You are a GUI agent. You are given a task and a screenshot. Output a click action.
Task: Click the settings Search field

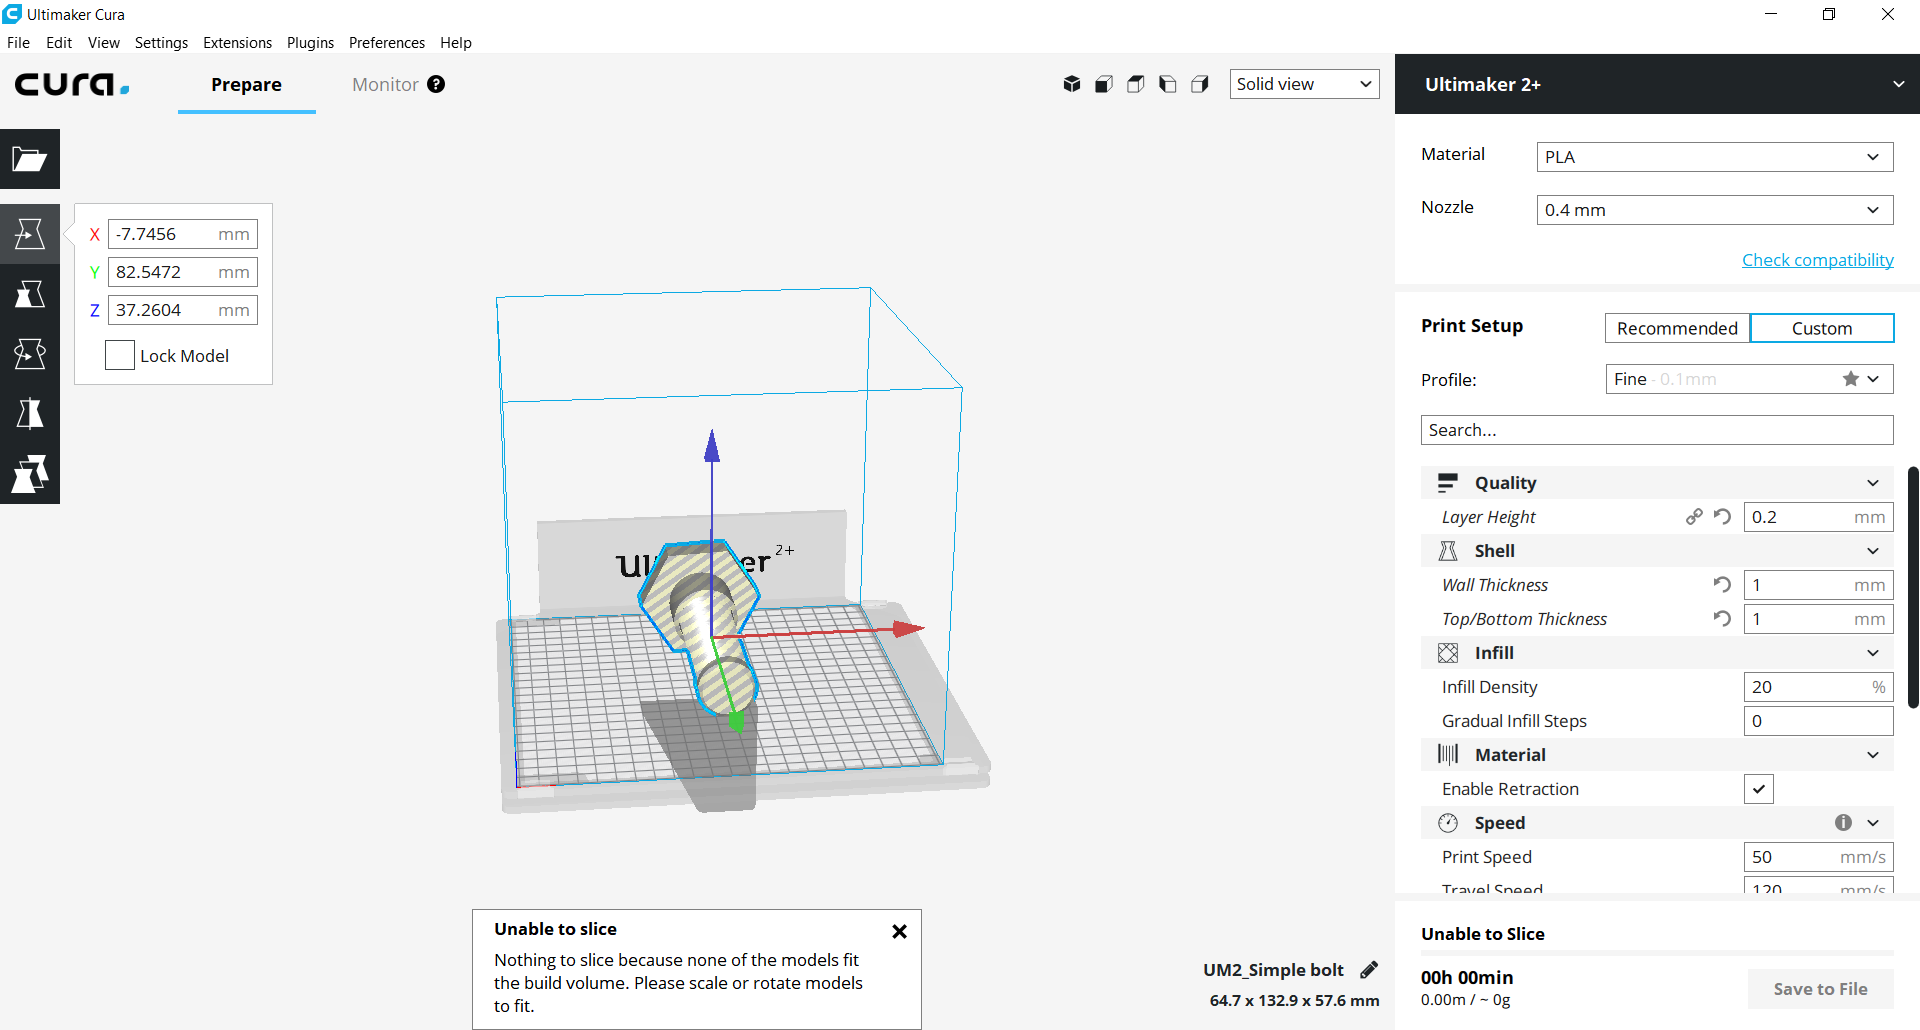pos(1657,430)
